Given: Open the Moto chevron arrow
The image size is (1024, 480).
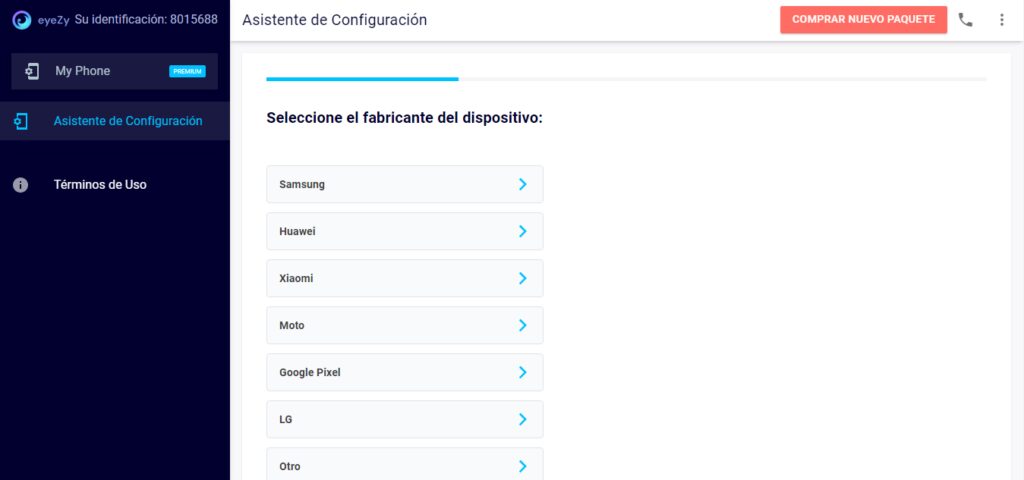Looking at the screenshot, I should click(x=522, y=325).
